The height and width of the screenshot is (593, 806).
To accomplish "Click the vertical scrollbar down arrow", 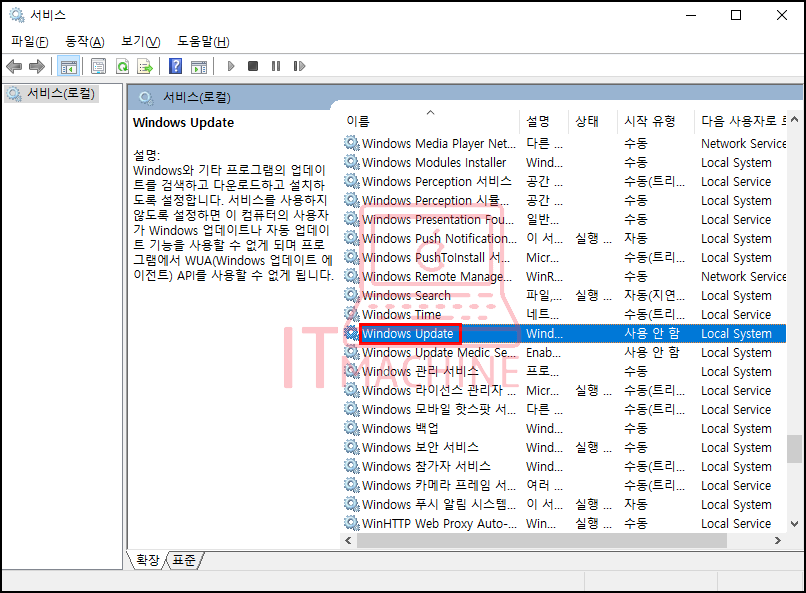I will [x=794, y=524].
